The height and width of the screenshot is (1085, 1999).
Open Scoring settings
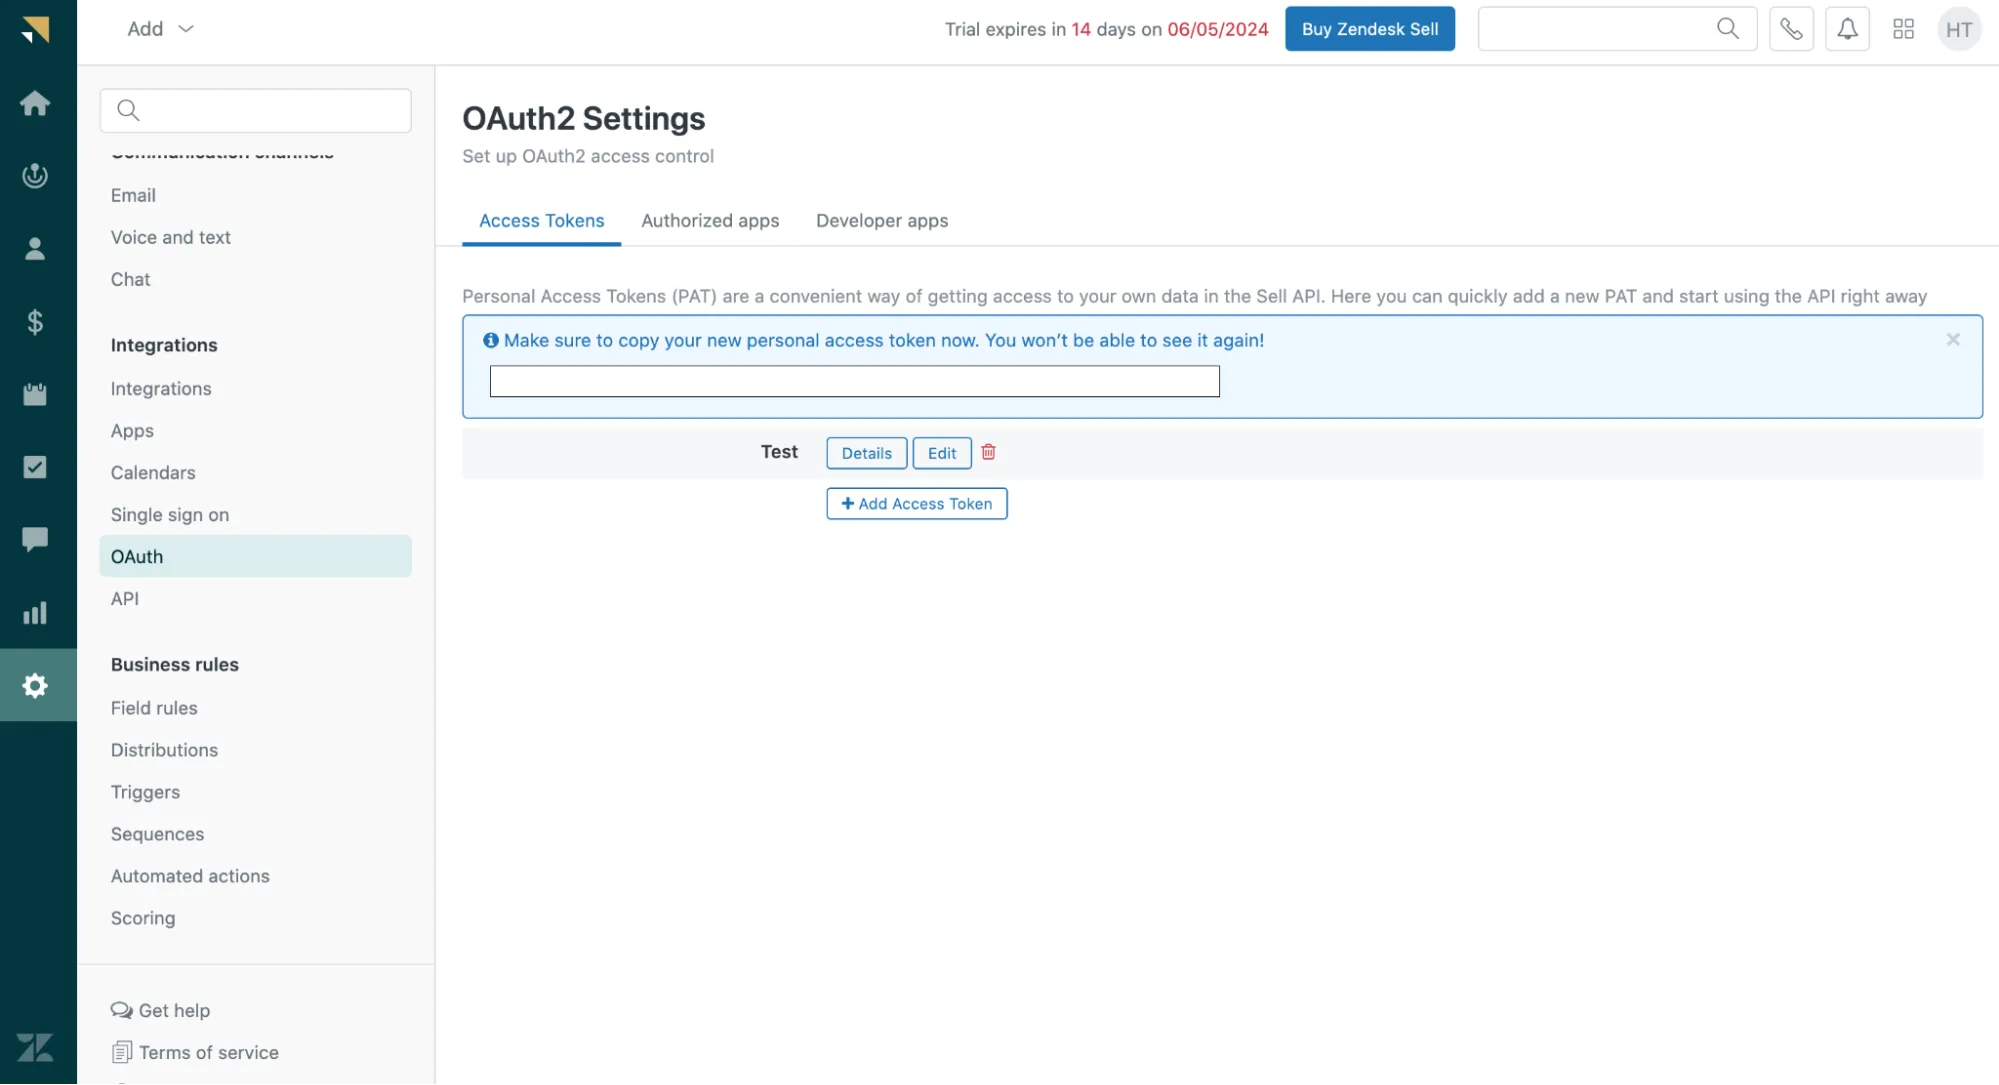(143, 918)
